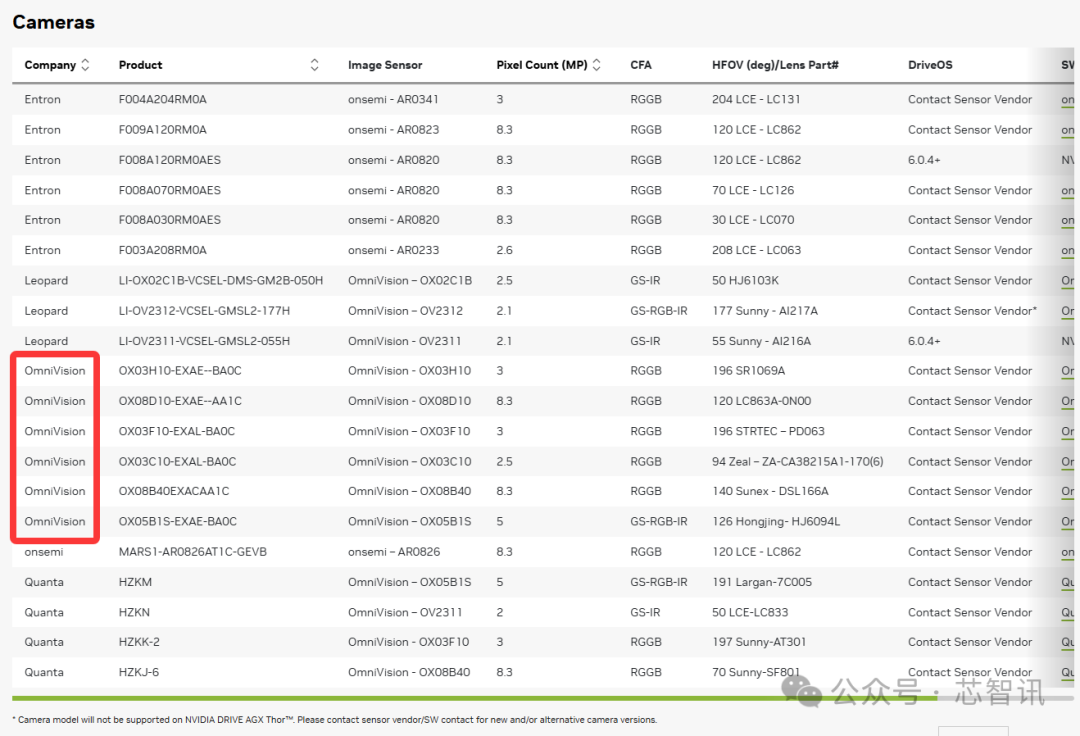Click the OmniVision – OV2312 image sensor cell

coord(405,311)
